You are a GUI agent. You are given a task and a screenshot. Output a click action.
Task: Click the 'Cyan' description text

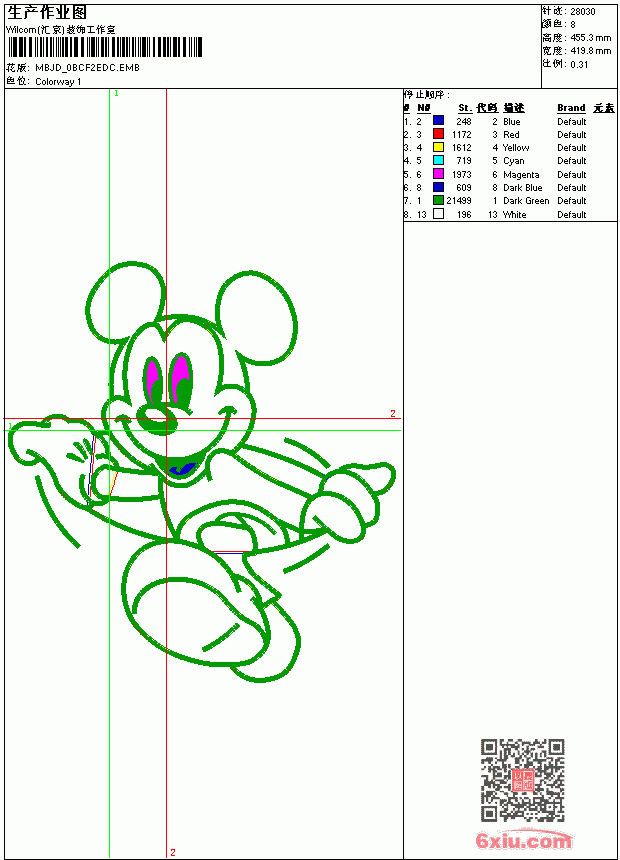point(514,161)
